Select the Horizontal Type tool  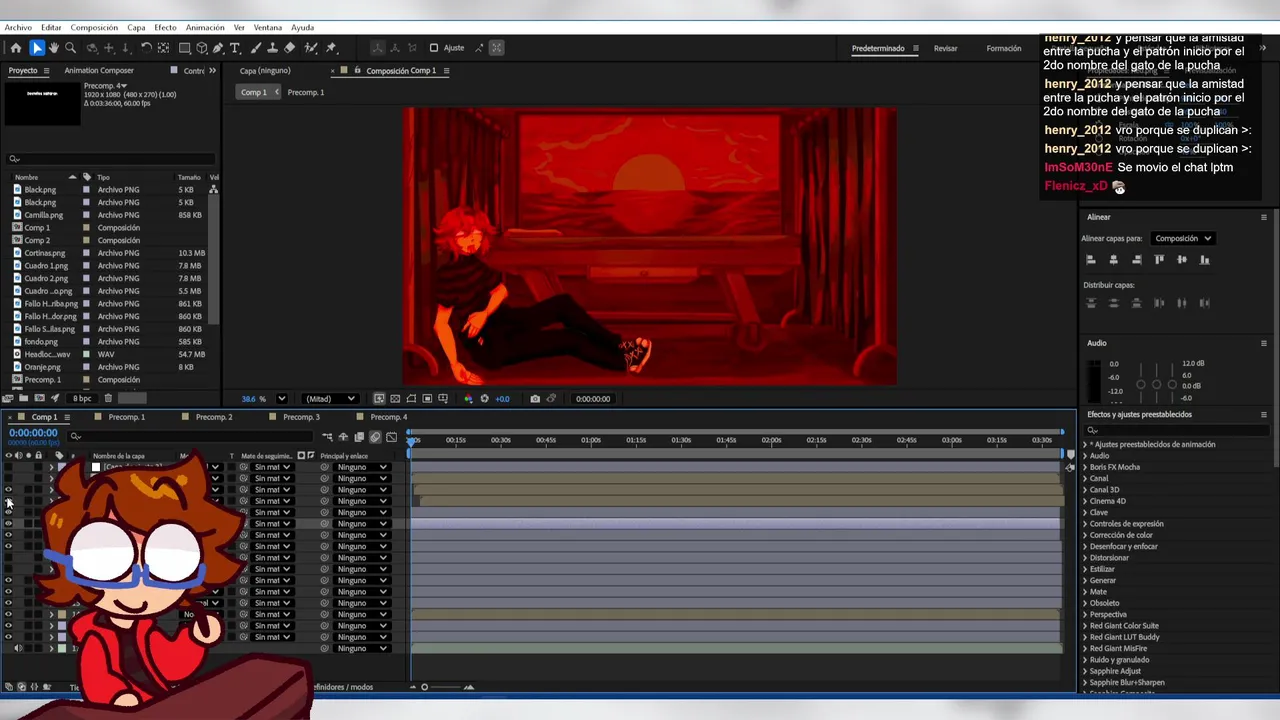[x=235, y=48]
